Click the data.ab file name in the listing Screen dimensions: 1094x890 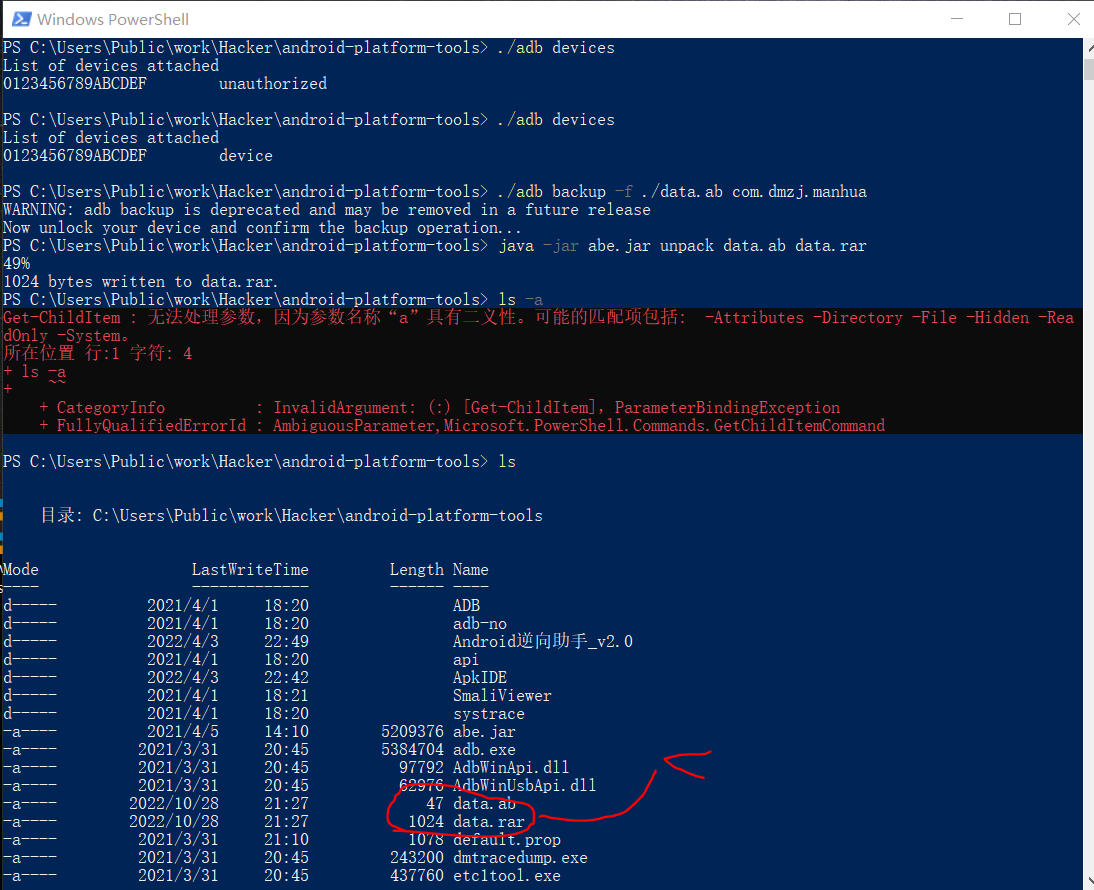484,804
